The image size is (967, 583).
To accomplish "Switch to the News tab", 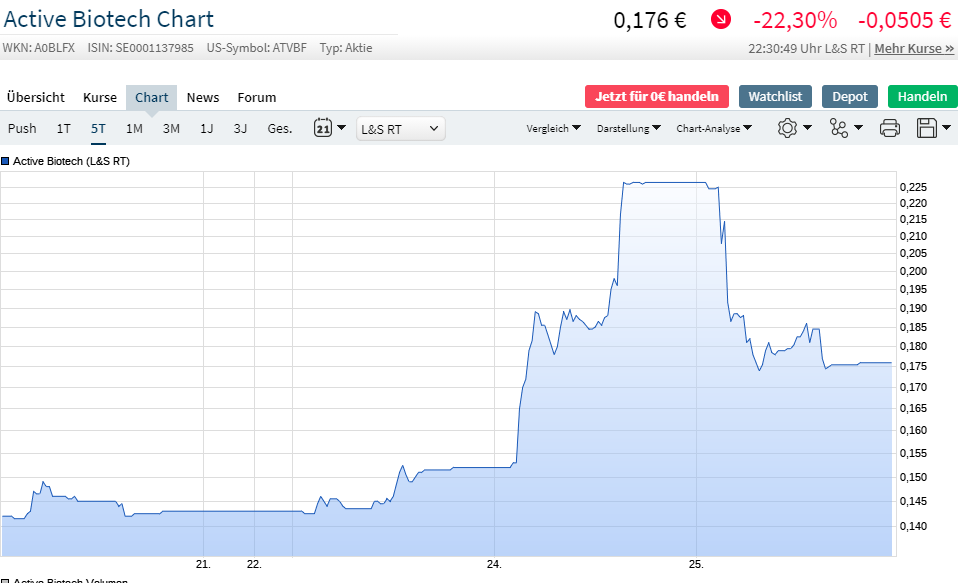I will [x=203, y=97].
